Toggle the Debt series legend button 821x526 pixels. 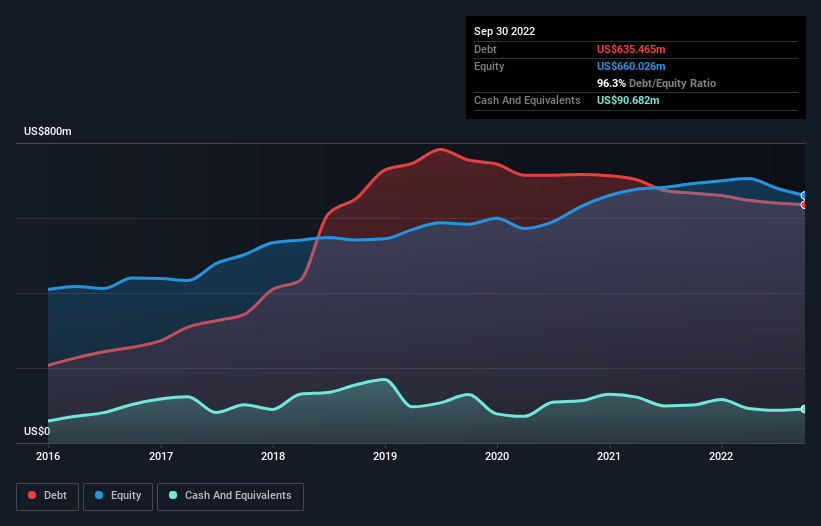click(48, 496)
